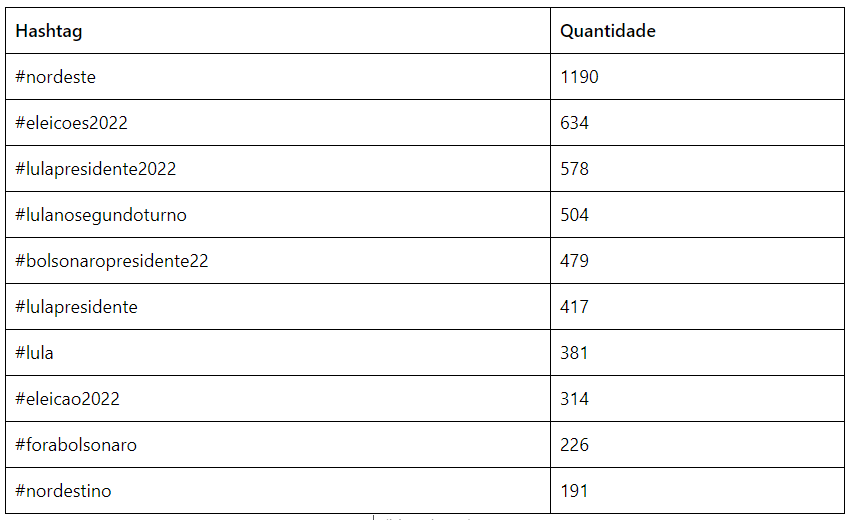Image resolution: width=848 pixels, height=520 pixels.
Task: Select the #forabolsonaro cell
Action: point(76,445)
